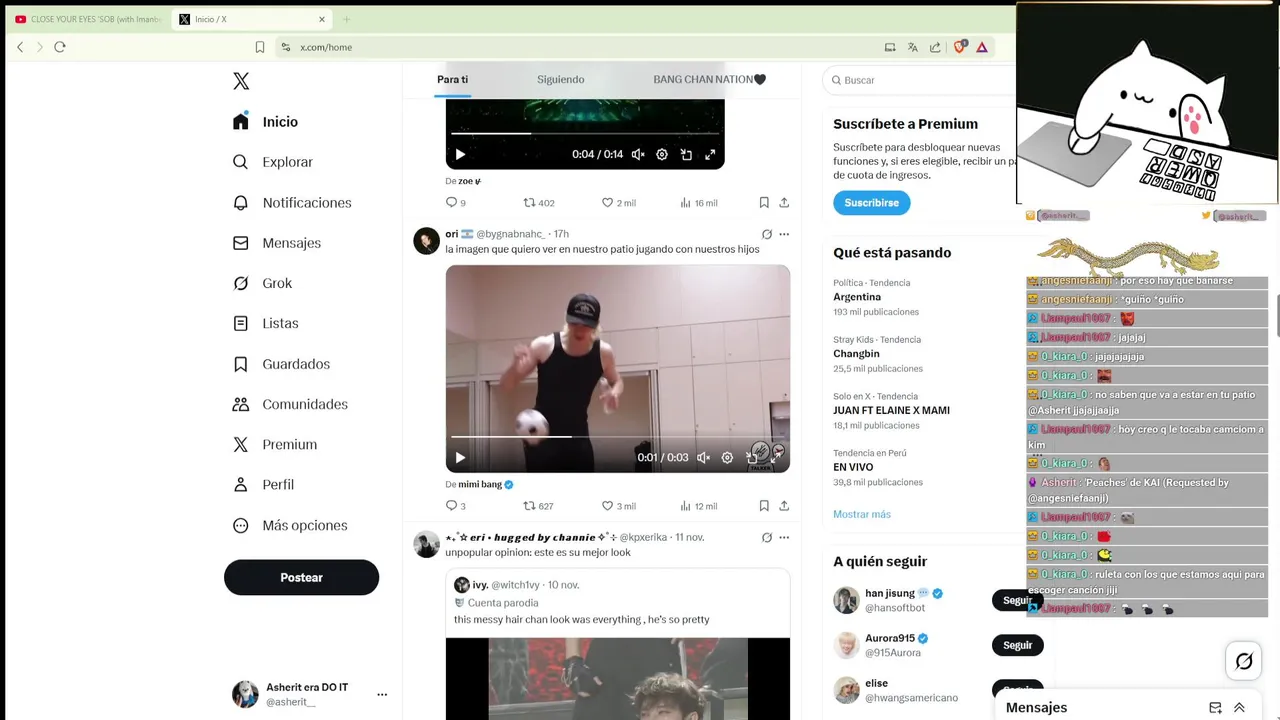Open more options on eri's post

[784, 537]
